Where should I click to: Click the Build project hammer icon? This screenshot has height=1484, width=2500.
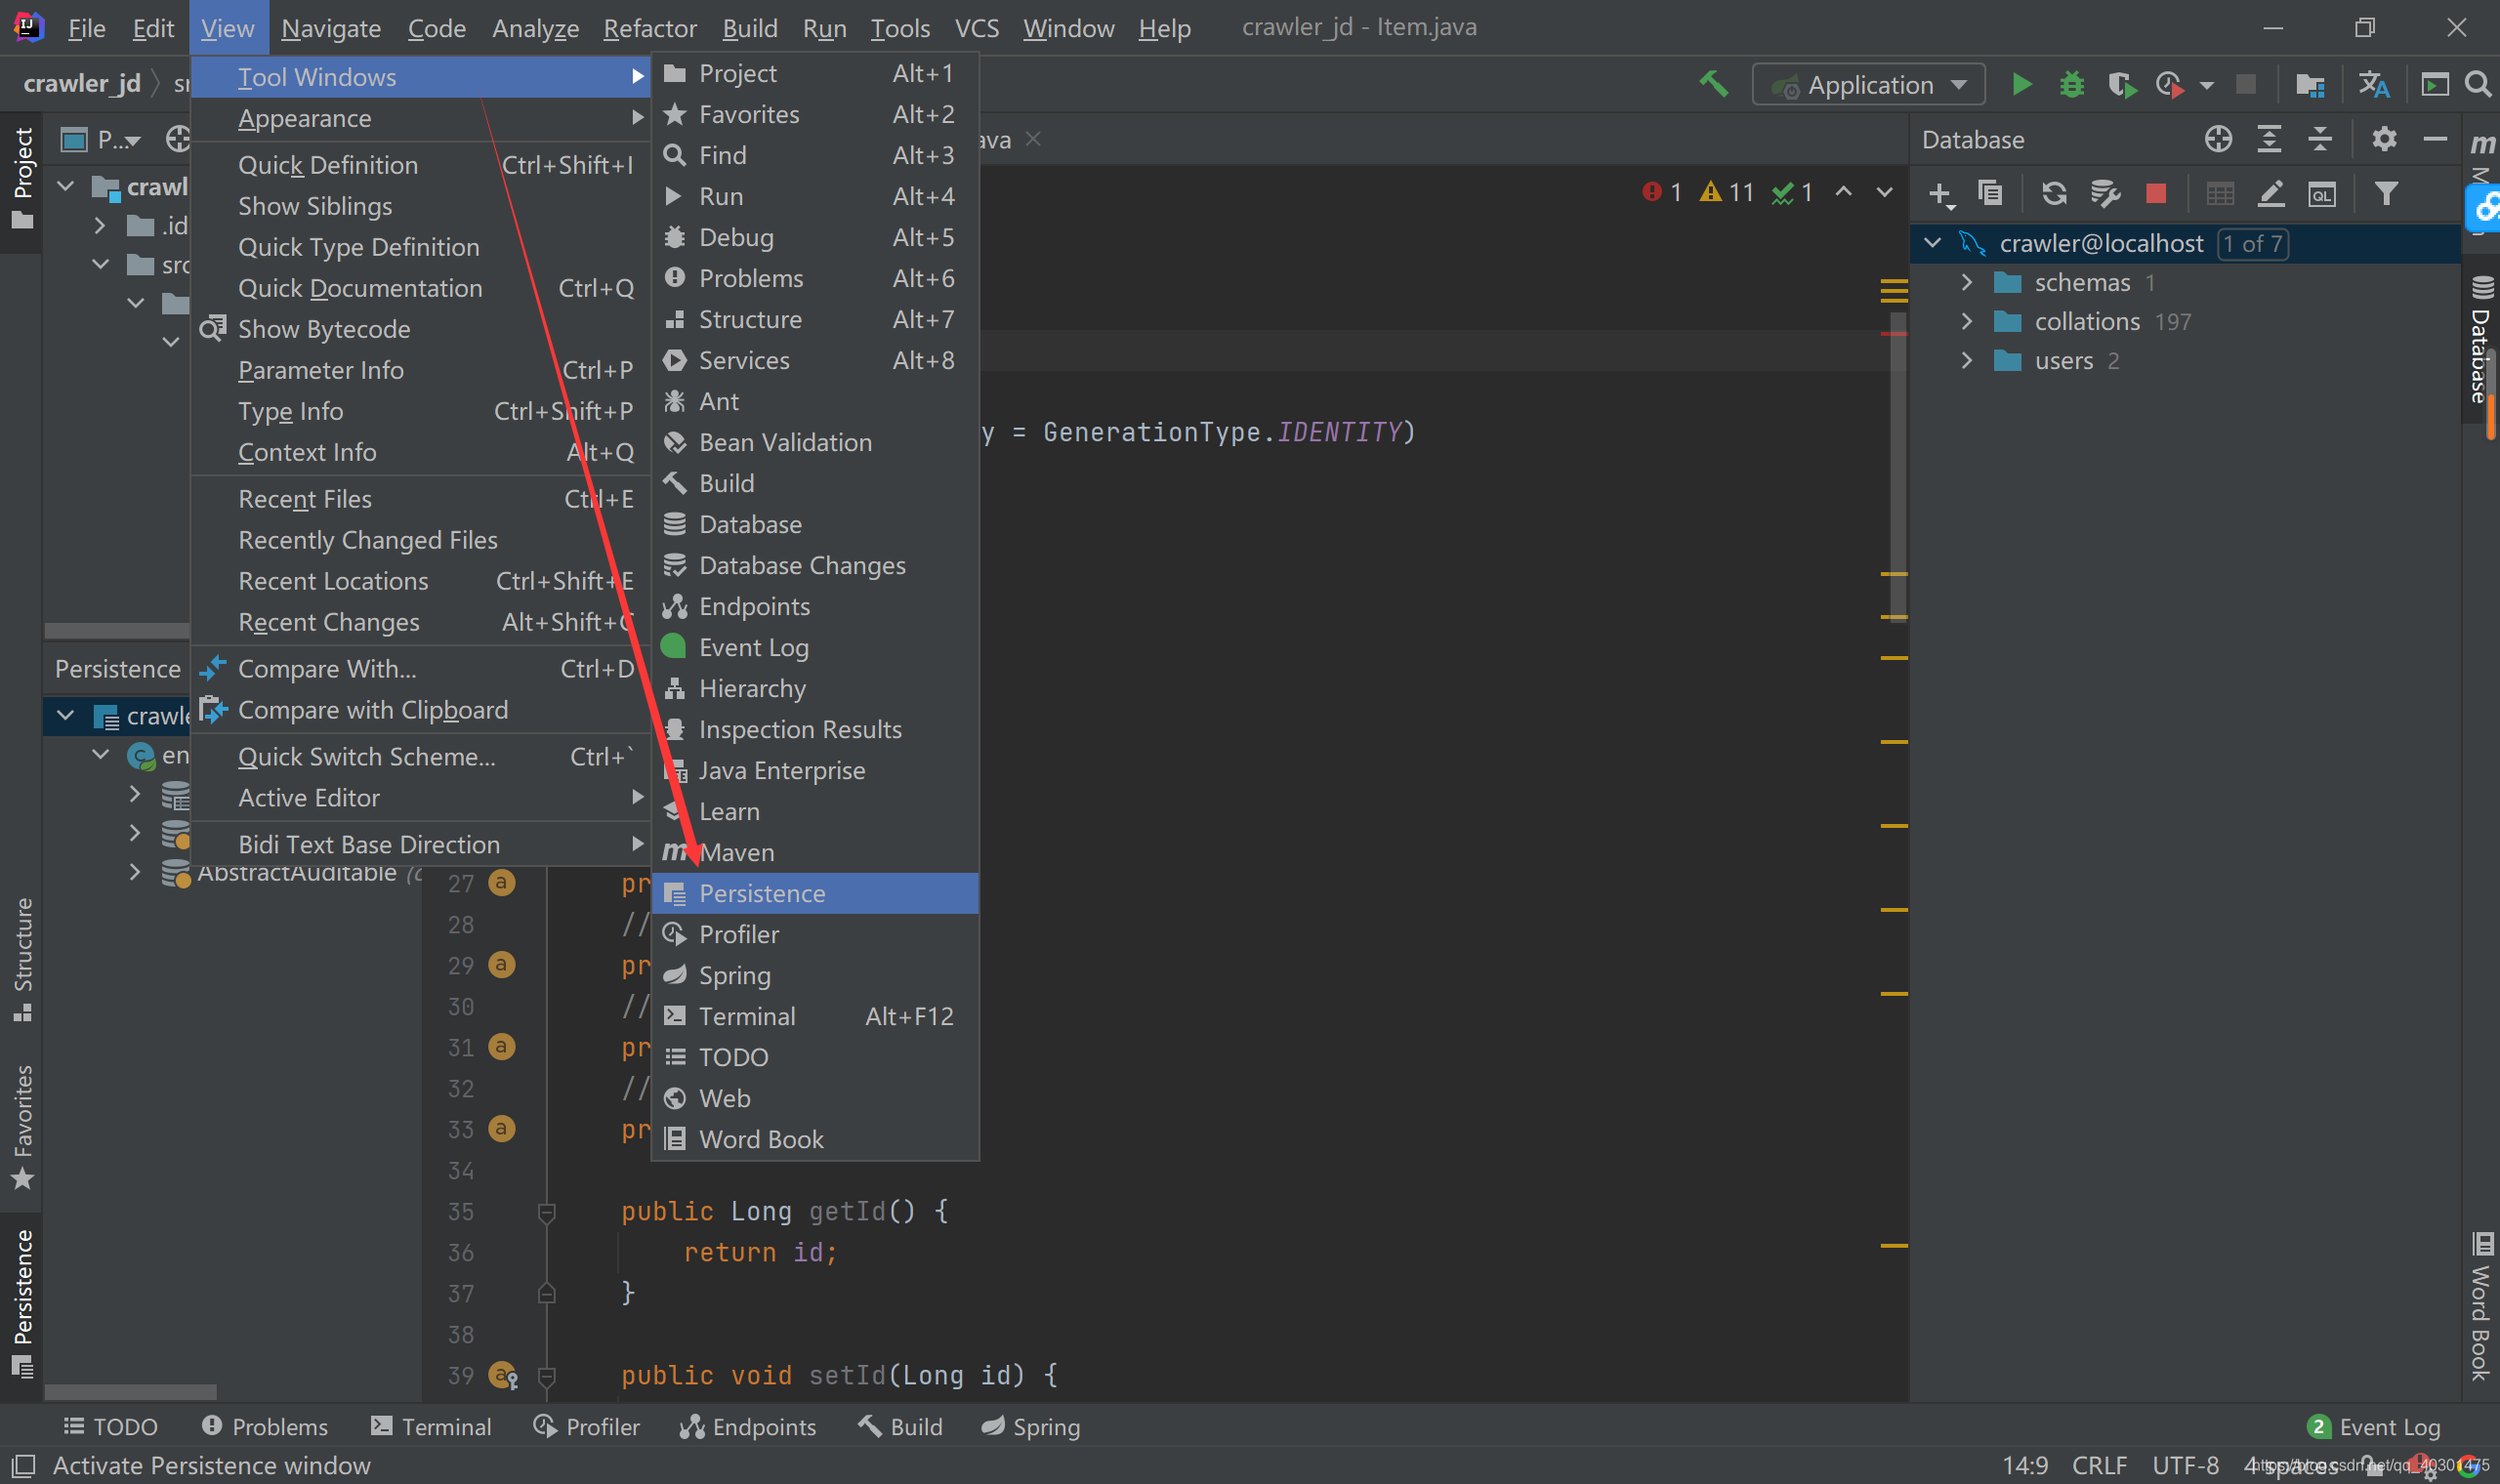(1714, 84)
